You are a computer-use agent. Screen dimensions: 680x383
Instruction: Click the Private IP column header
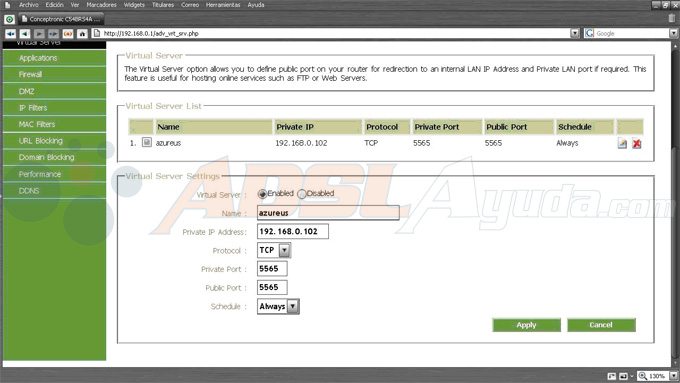[318, 127]
